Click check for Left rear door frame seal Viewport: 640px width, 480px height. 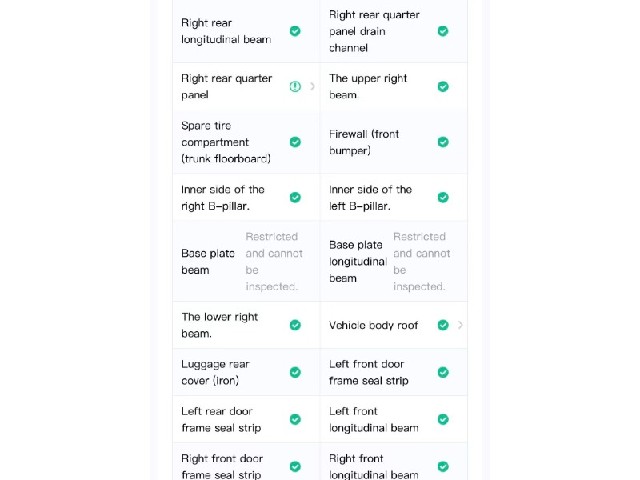coord(295,420)
